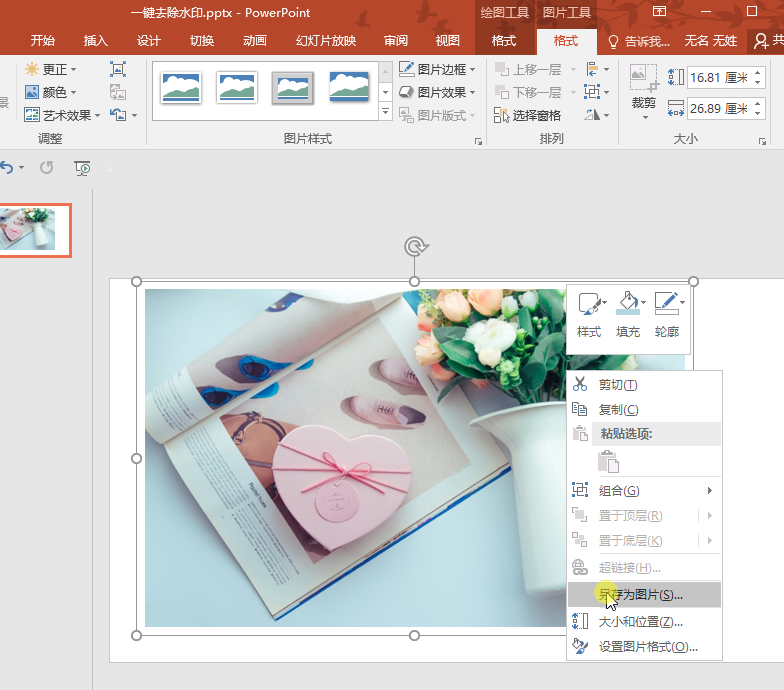Edit the height field showing 16.81 厘米
This screenshot has height=690, width=784.
[719, 78]
